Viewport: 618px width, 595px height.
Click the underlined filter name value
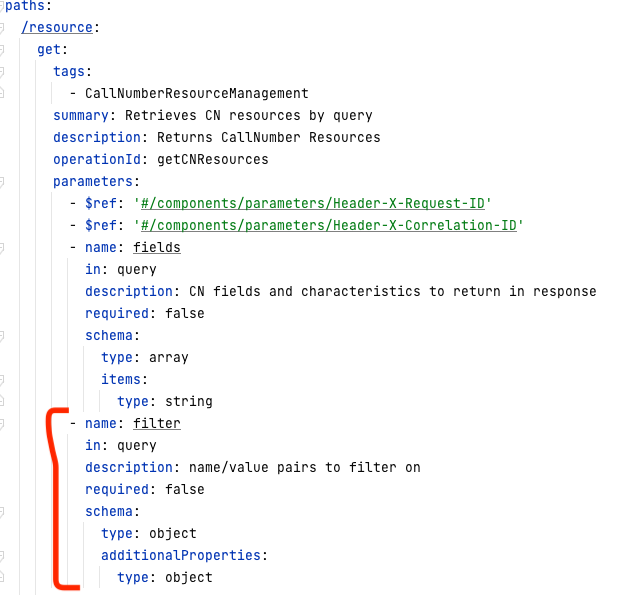[x=156, y=423]
